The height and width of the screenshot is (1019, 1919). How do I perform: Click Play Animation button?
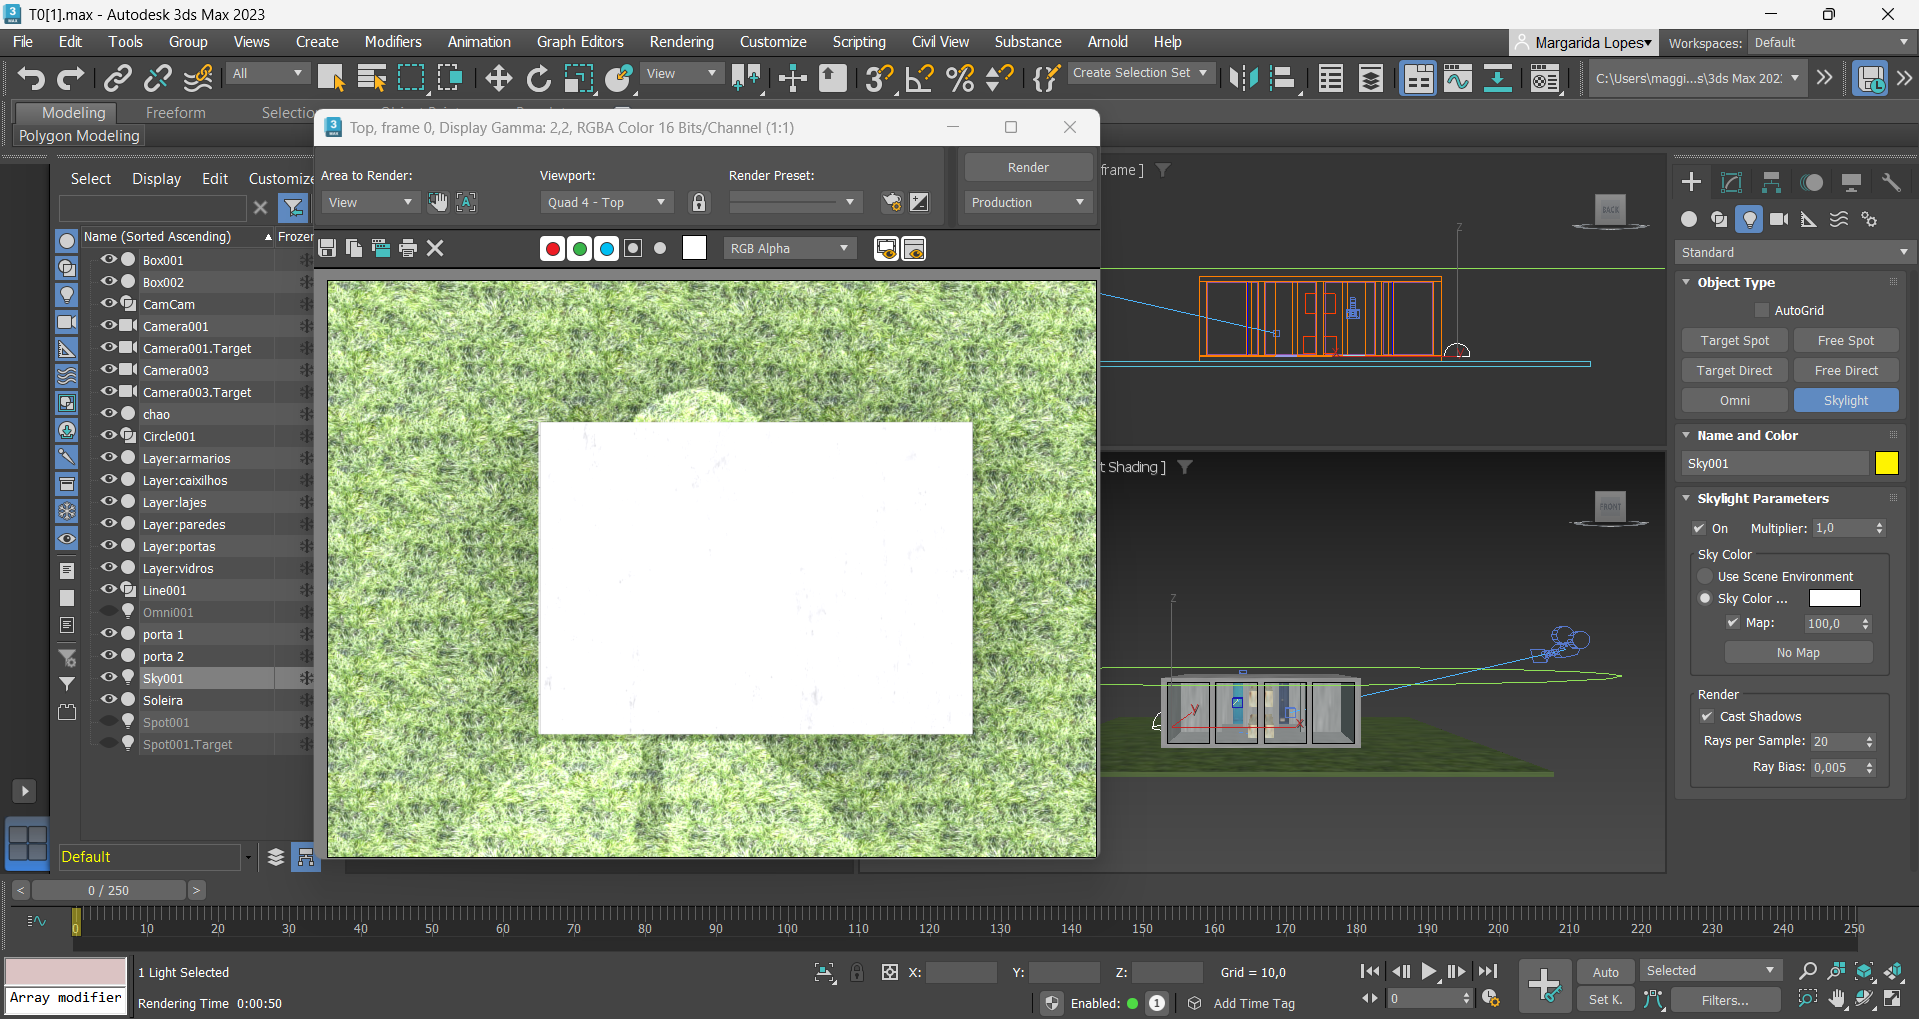tap(1429, 971)
